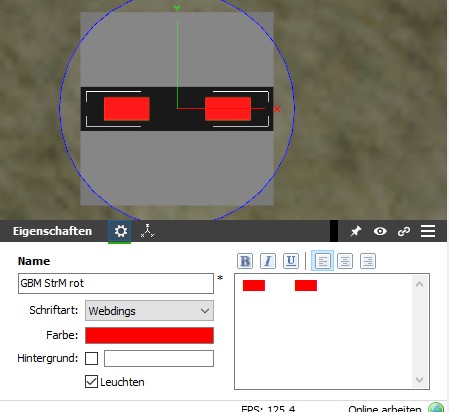
Task: Toggle italic text formatting
Action: (268, 261)
